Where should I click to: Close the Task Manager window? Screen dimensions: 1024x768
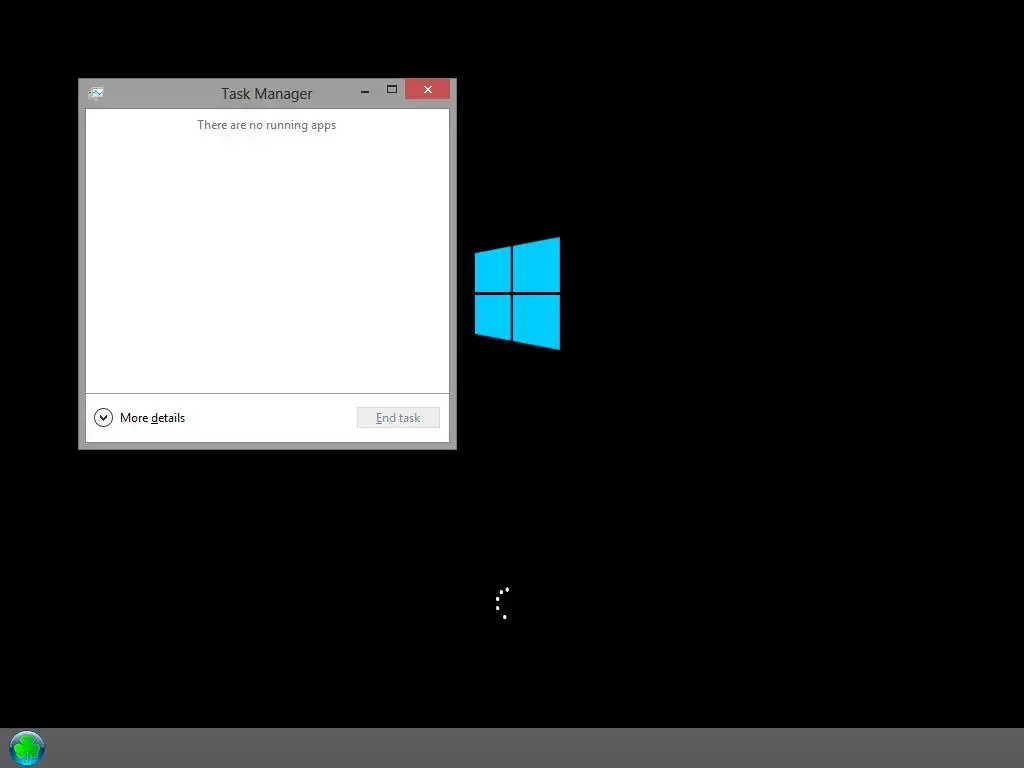tap(427, 89)
